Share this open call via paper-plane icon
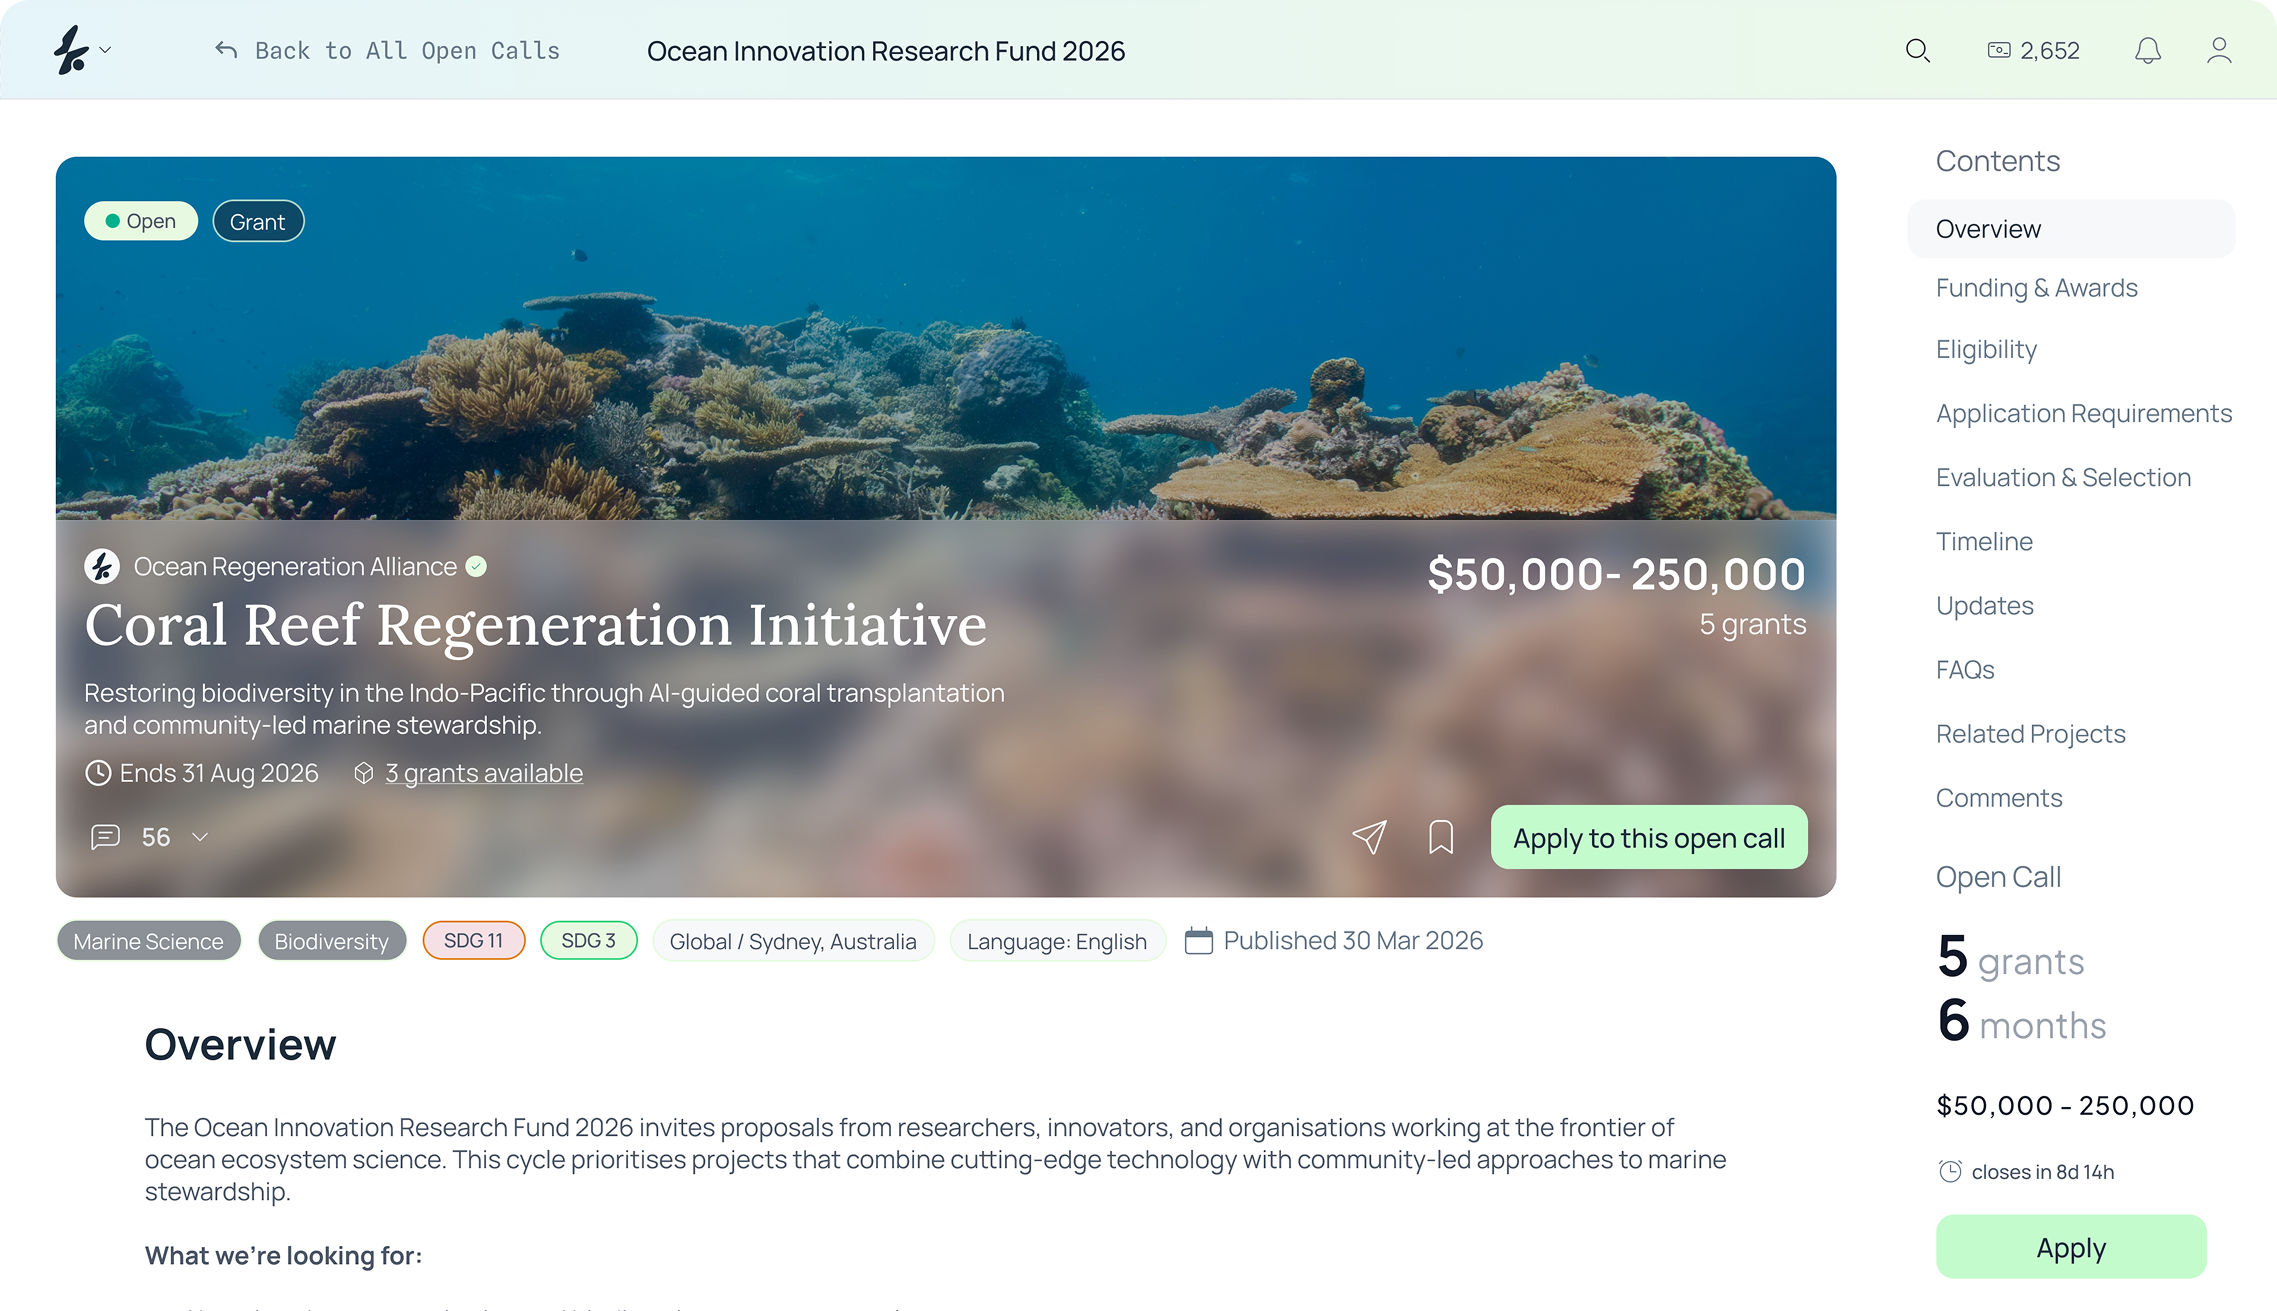2277x1311 pixels. [1369, 837]
